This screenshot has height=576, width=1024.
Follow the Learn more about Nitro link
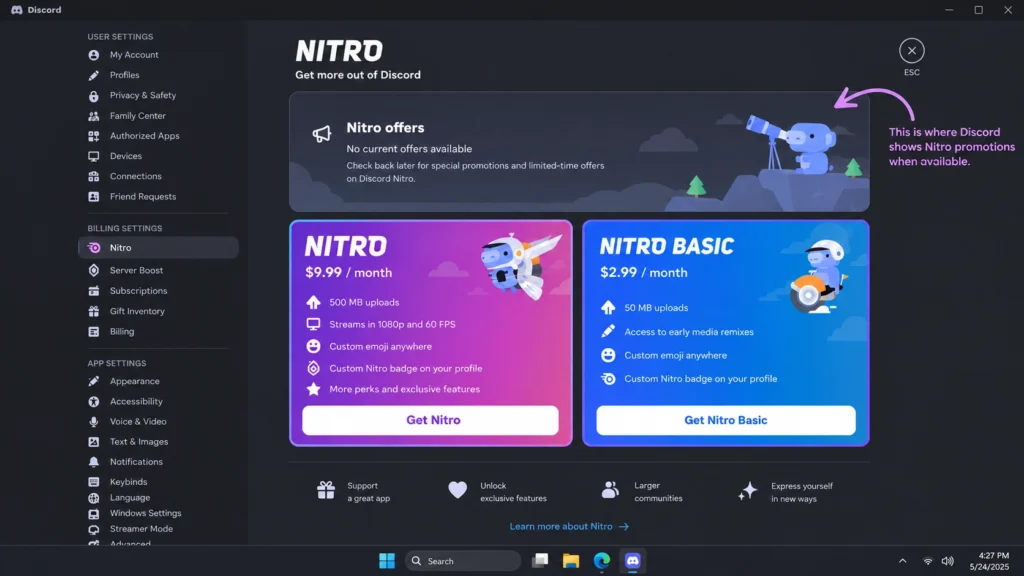tap(561, 526)
